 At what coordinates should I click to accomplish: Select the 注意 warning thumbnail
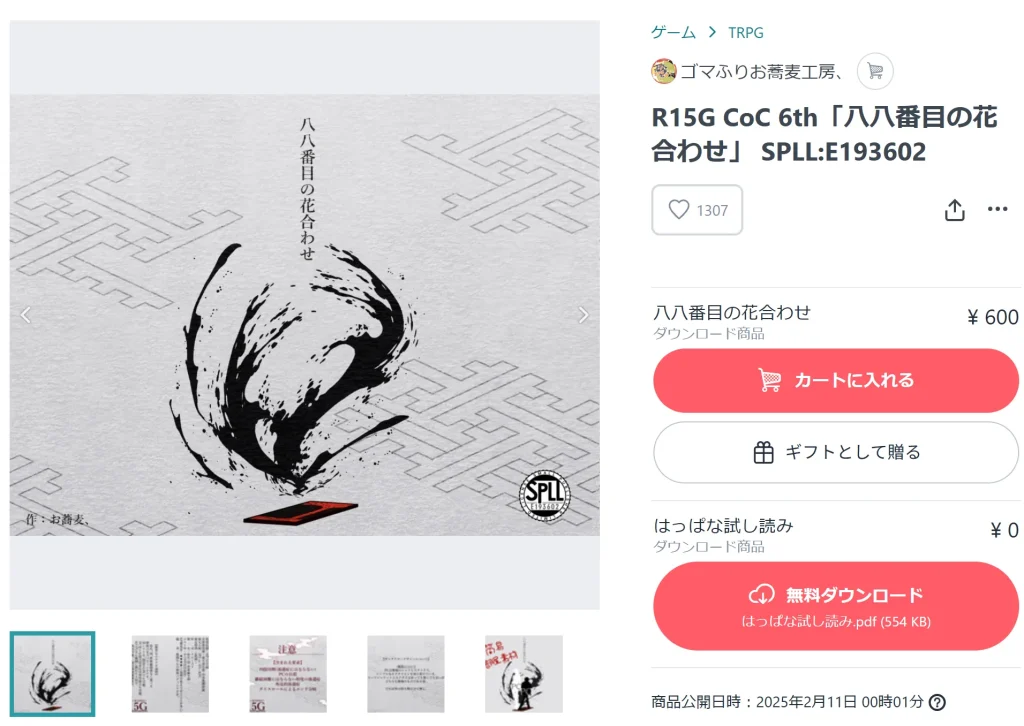click(x=288, y=674)
